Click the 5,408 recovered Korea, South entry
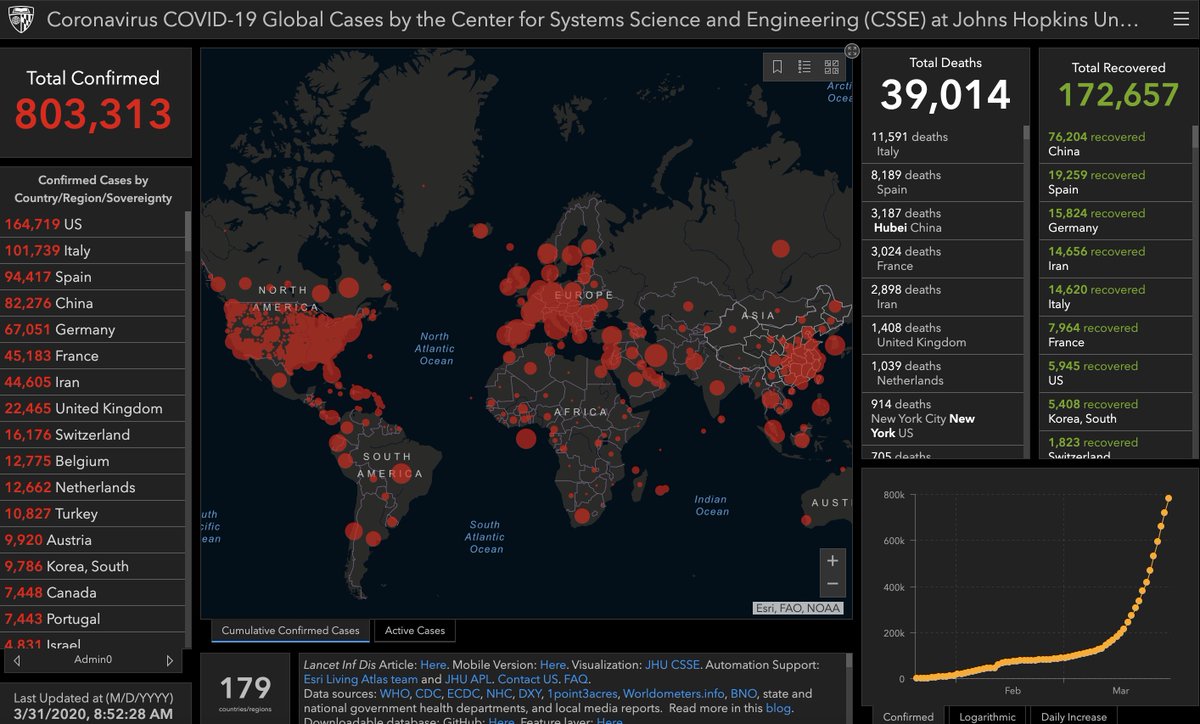1200x724 pixels. click(x=1114, y=411)
